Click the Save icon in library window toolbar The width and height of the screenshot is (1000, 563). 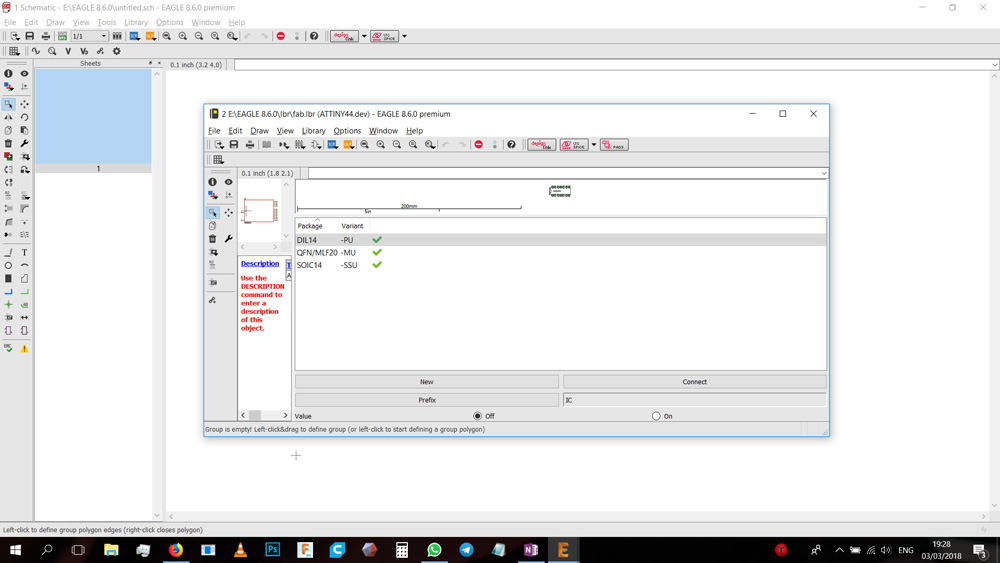coord(234,145)
